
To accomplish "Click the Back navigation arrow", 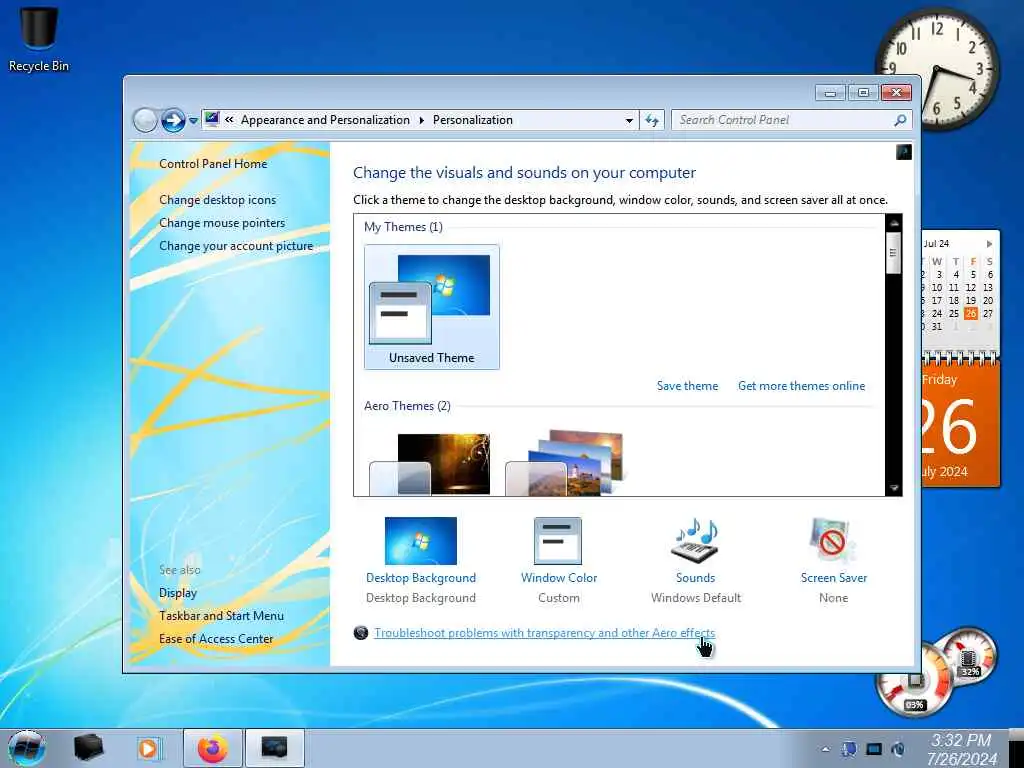I will (x=145, y=120).
